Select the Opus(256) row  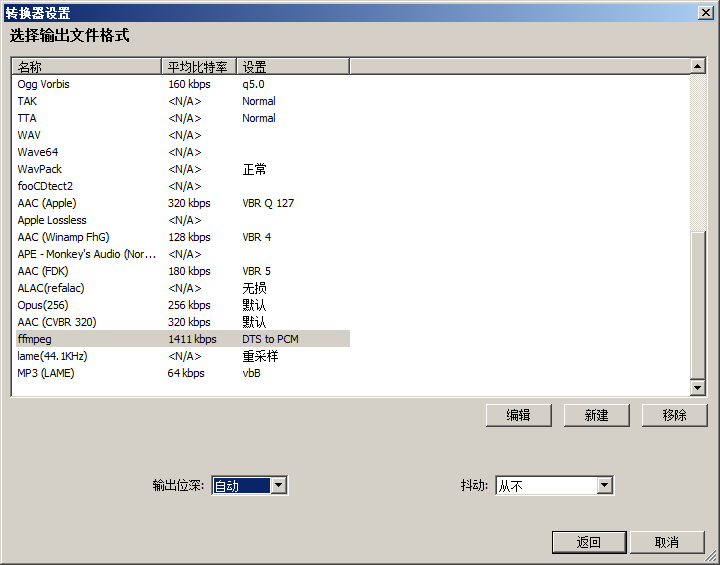point(183,305)
